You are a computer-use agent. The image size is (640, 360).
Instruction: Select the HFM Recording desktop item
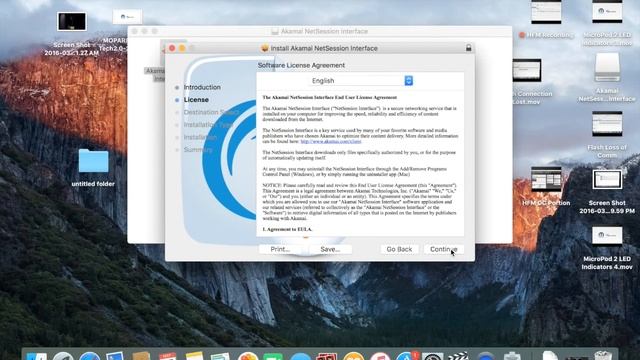tap(546, 12)
